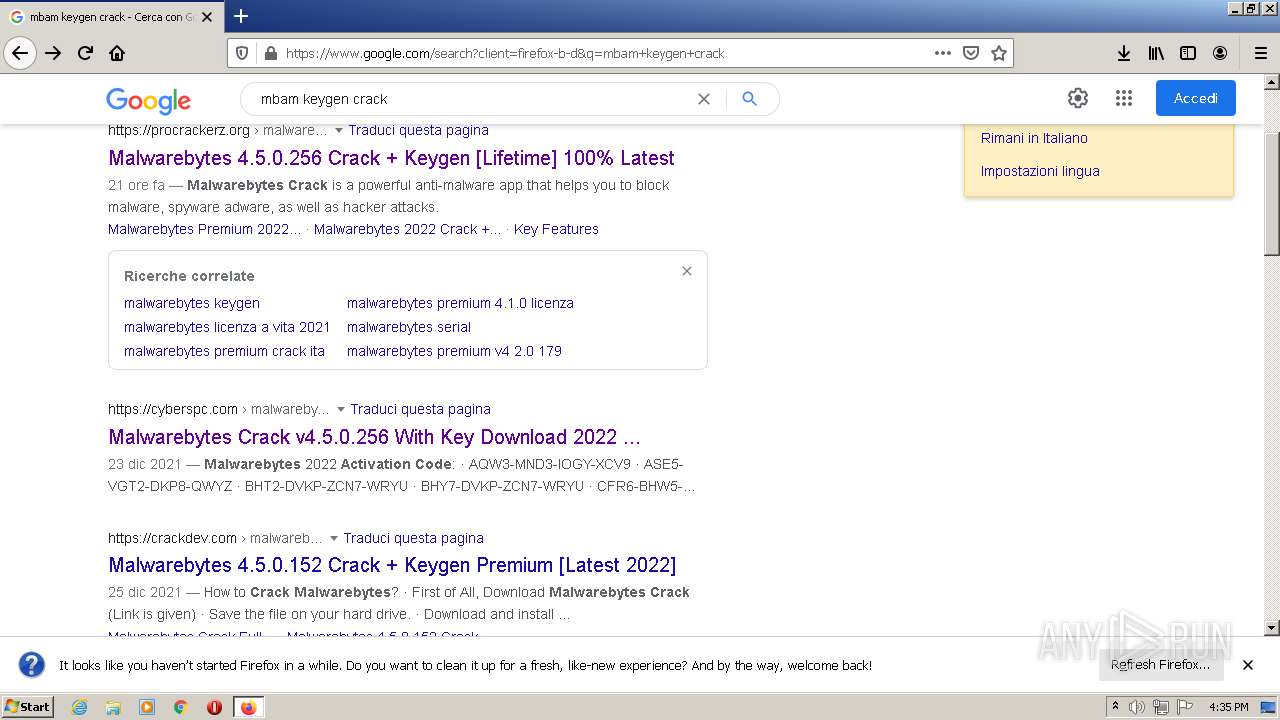Toggle the sidebar view
Screen dimensions: 1280x720
[x=1188, y=53]
